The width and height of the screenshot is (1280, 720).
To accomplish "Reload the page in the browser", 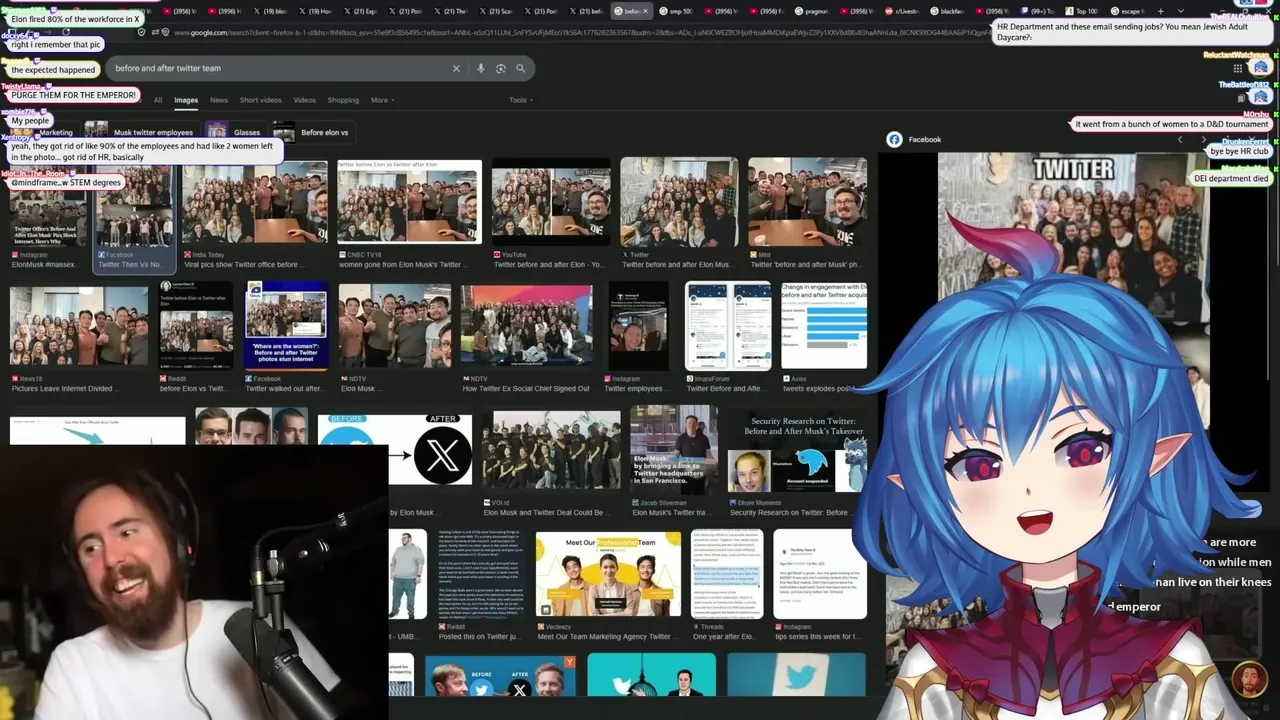I will pyautogui.click(x=66, y=32).
